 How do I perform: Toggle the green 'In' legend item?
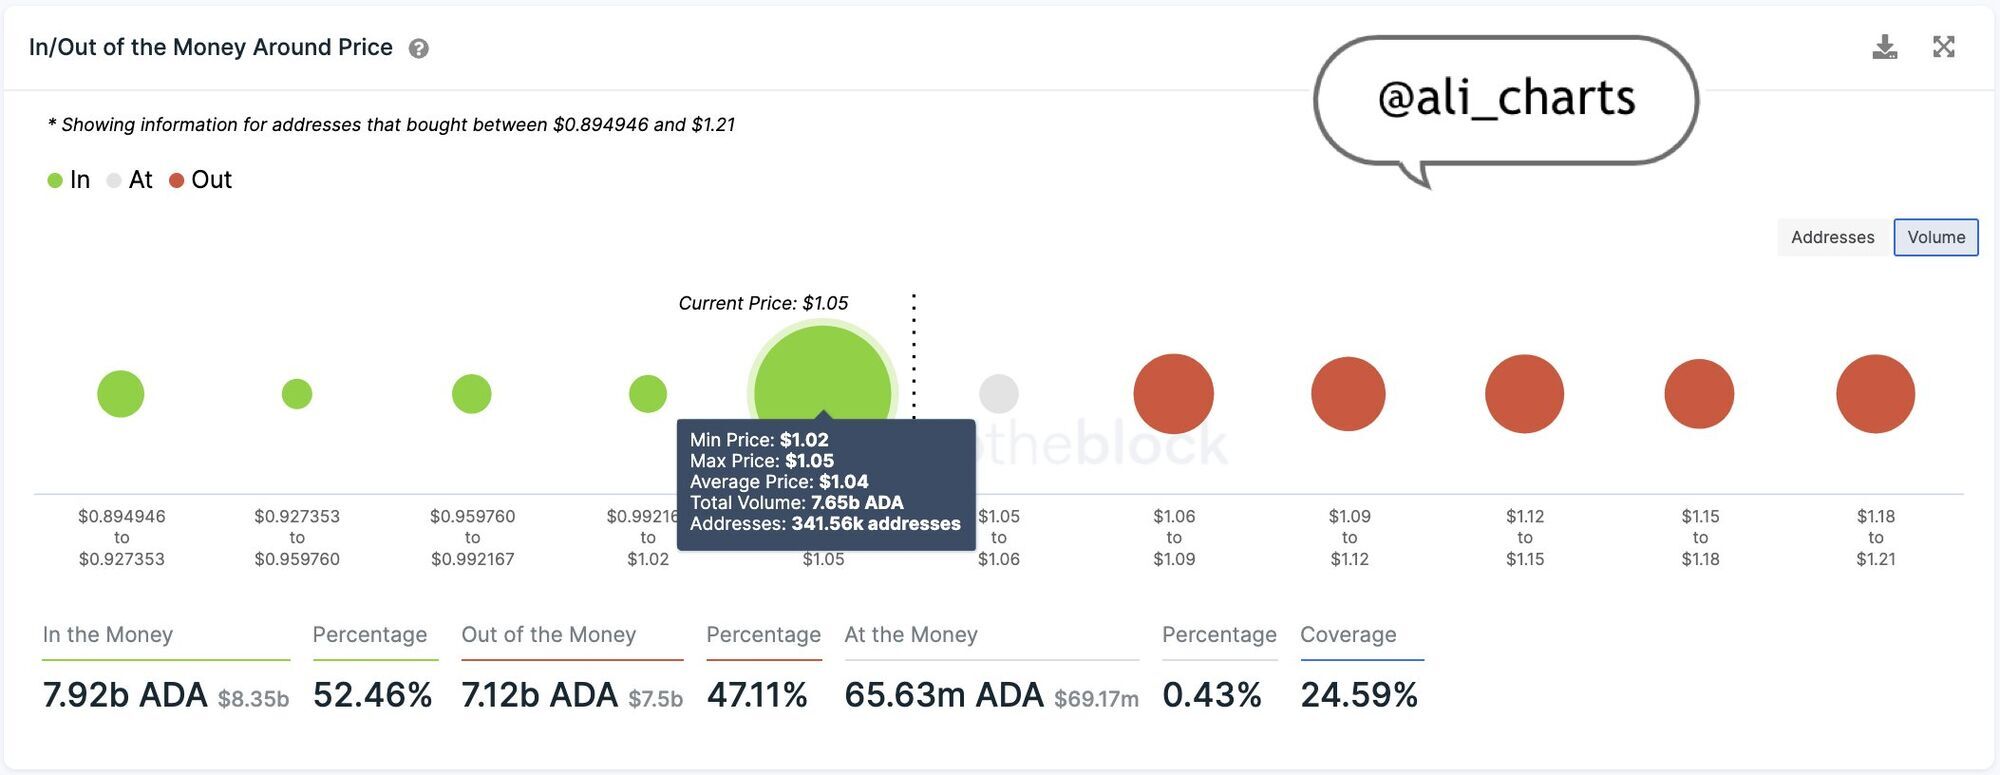pyautogui.click(x=69, y=180)
